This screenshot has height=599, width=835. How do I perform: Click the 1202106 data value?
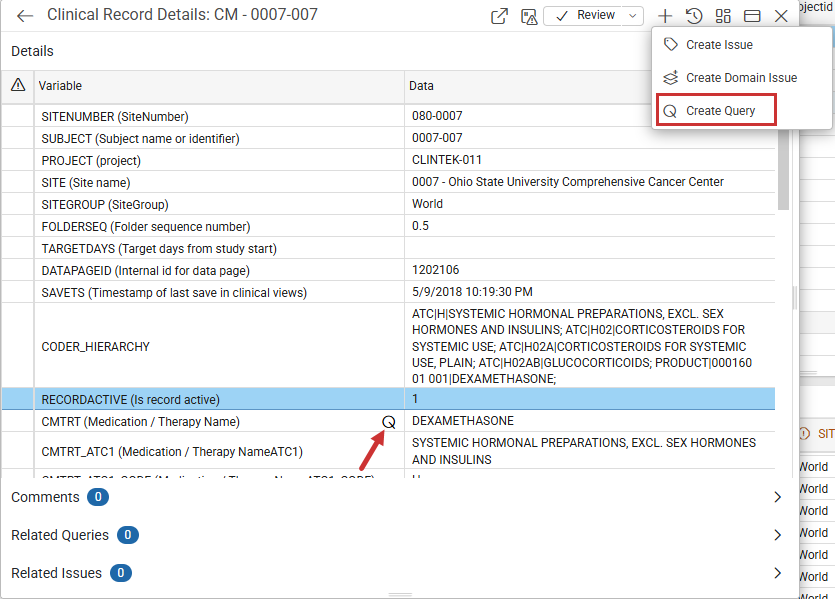click(x=436, y=269)
